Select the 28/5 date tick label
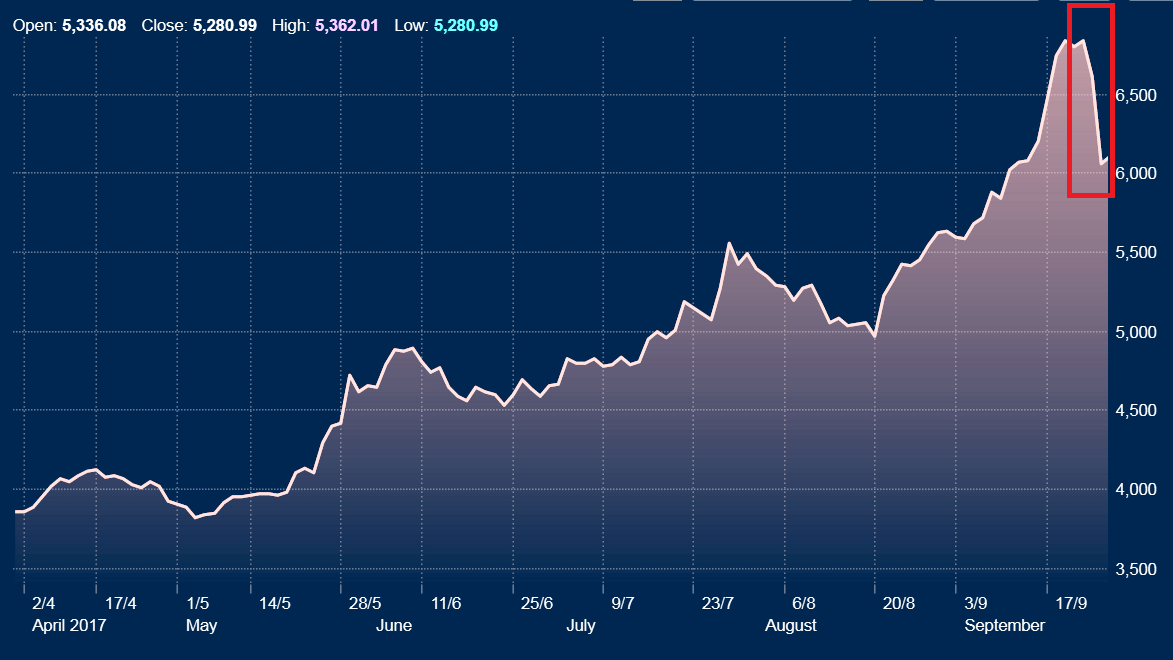1173x660 pixels. click(x=365, y=603)
